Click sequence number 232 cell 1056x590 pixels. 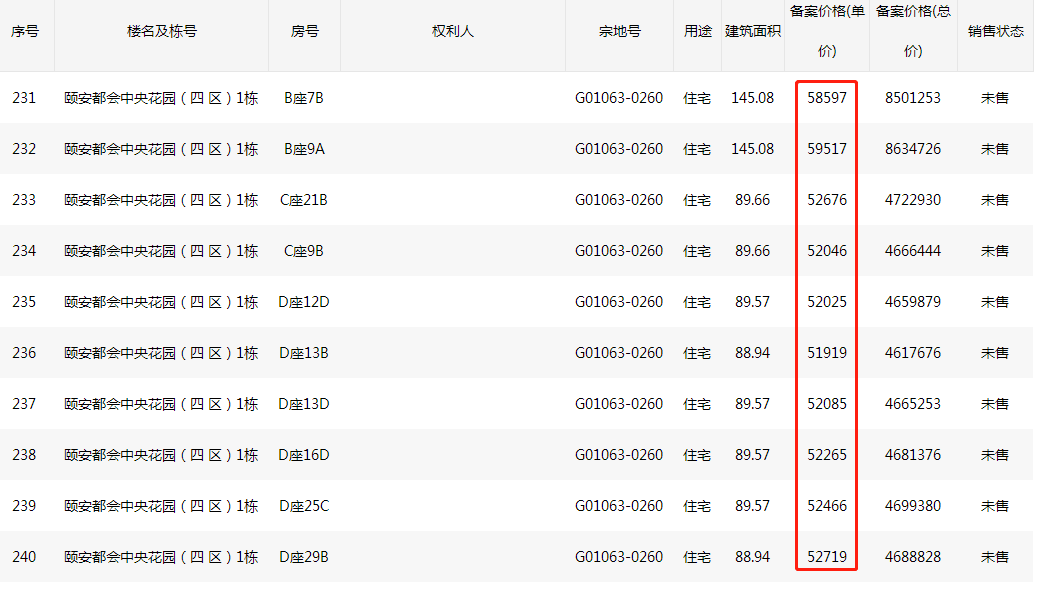click(x=24, y=149)
